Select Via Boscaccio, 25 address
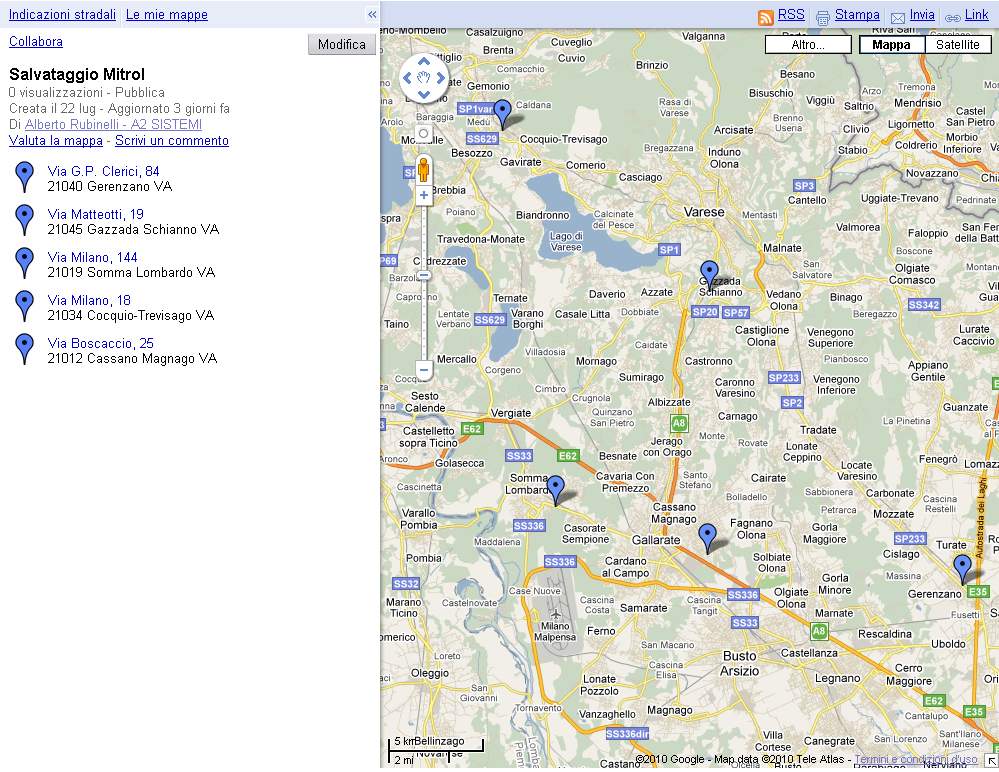 101,343
